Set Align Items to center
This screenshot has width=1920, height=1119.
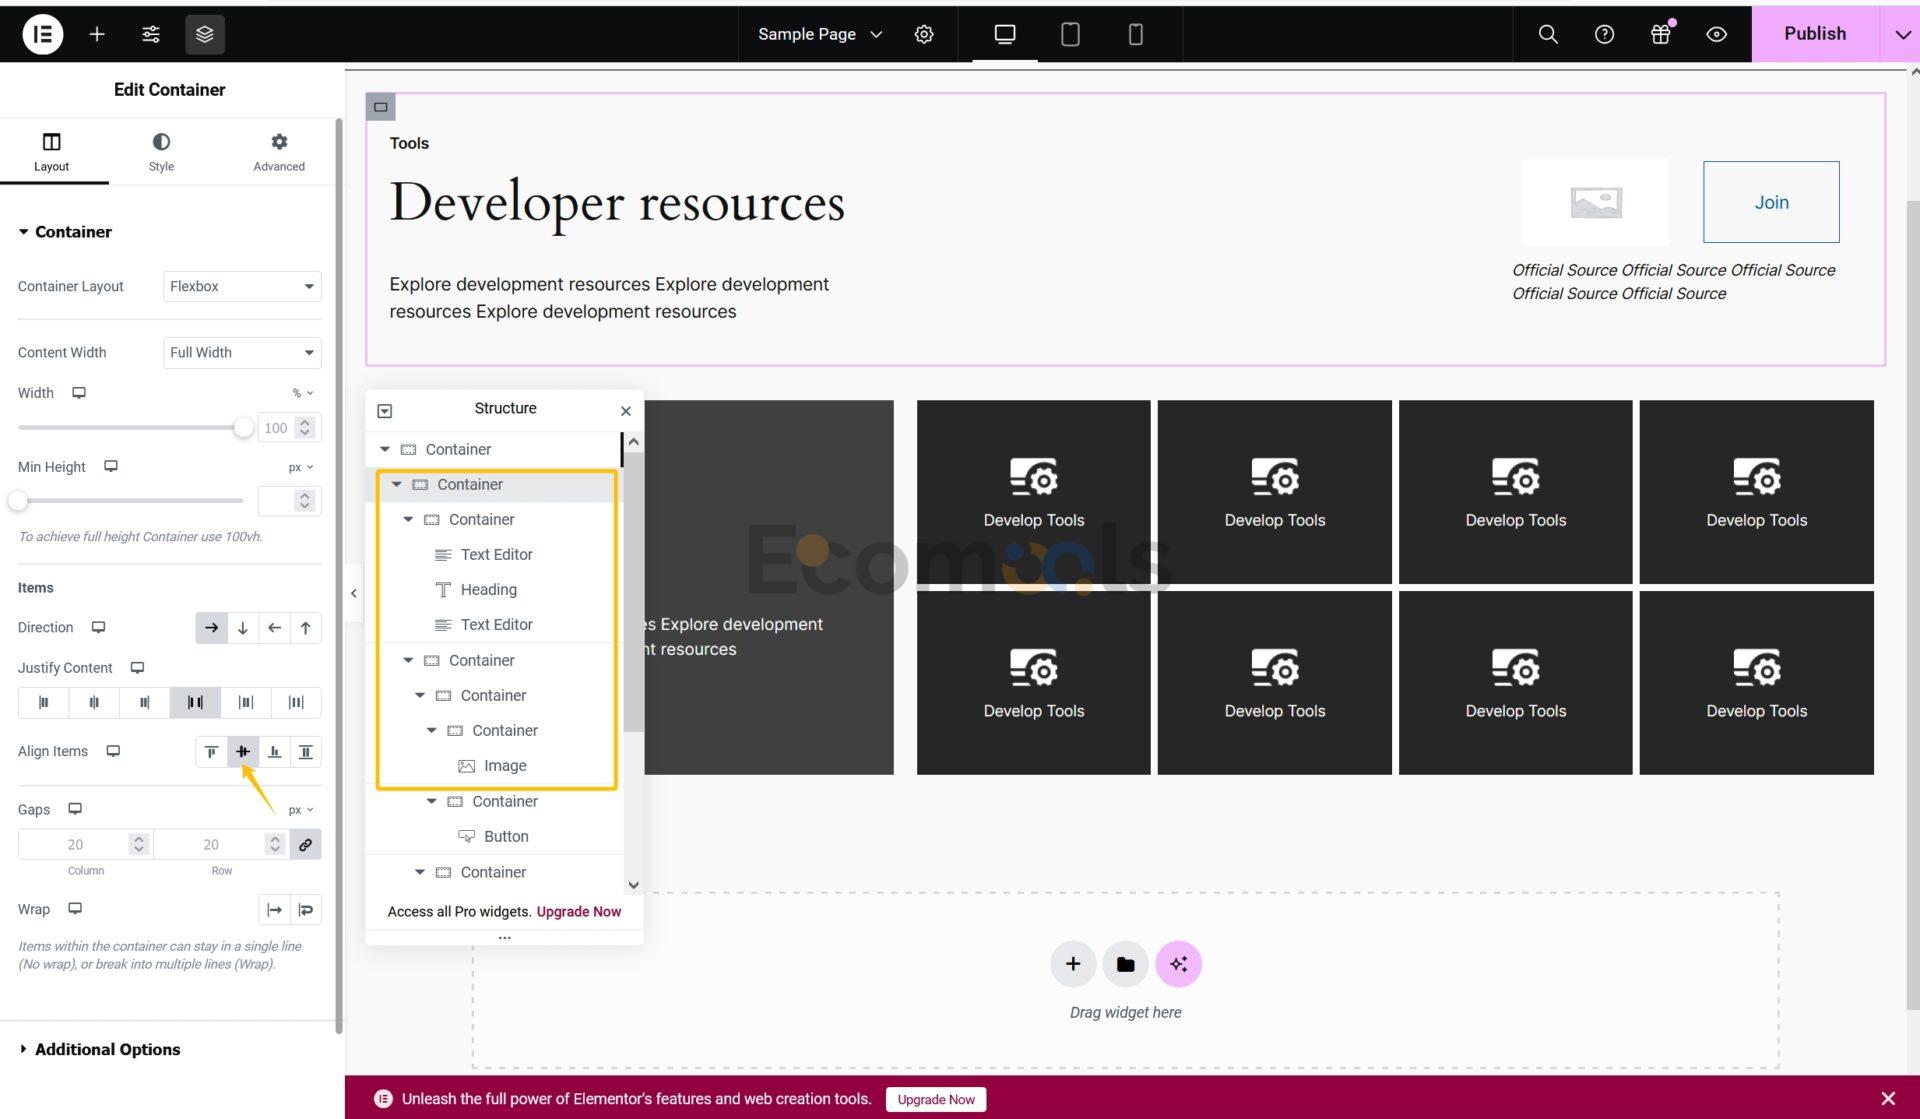coord(242,752)
